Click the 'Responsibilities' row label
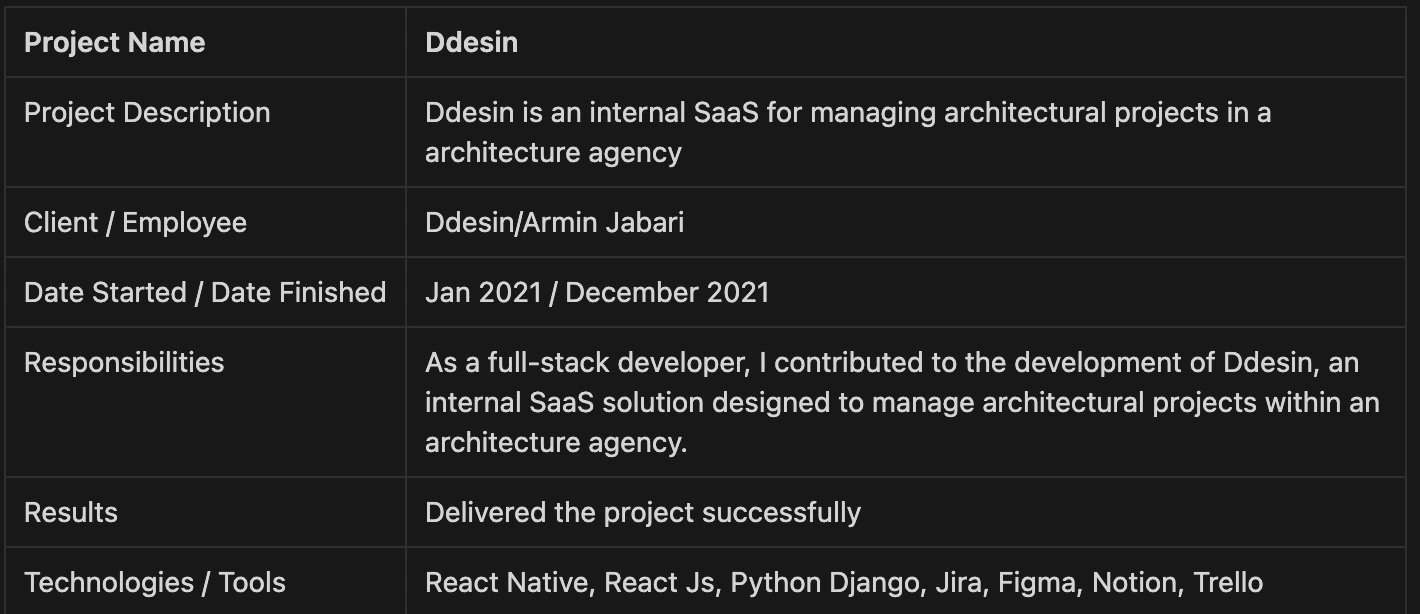This screenshot has height=614, width=1420. (x=124, y=362)
